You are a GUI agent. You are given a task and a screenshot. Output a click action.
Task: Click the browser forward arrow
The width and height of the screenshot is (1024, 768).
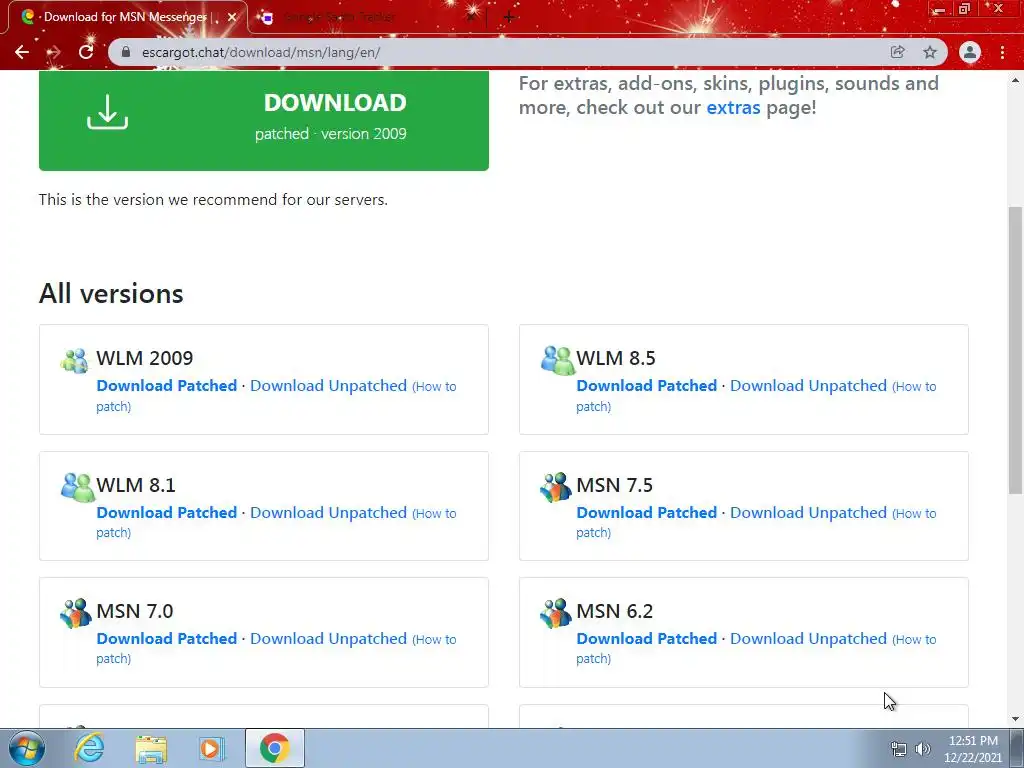54,52
